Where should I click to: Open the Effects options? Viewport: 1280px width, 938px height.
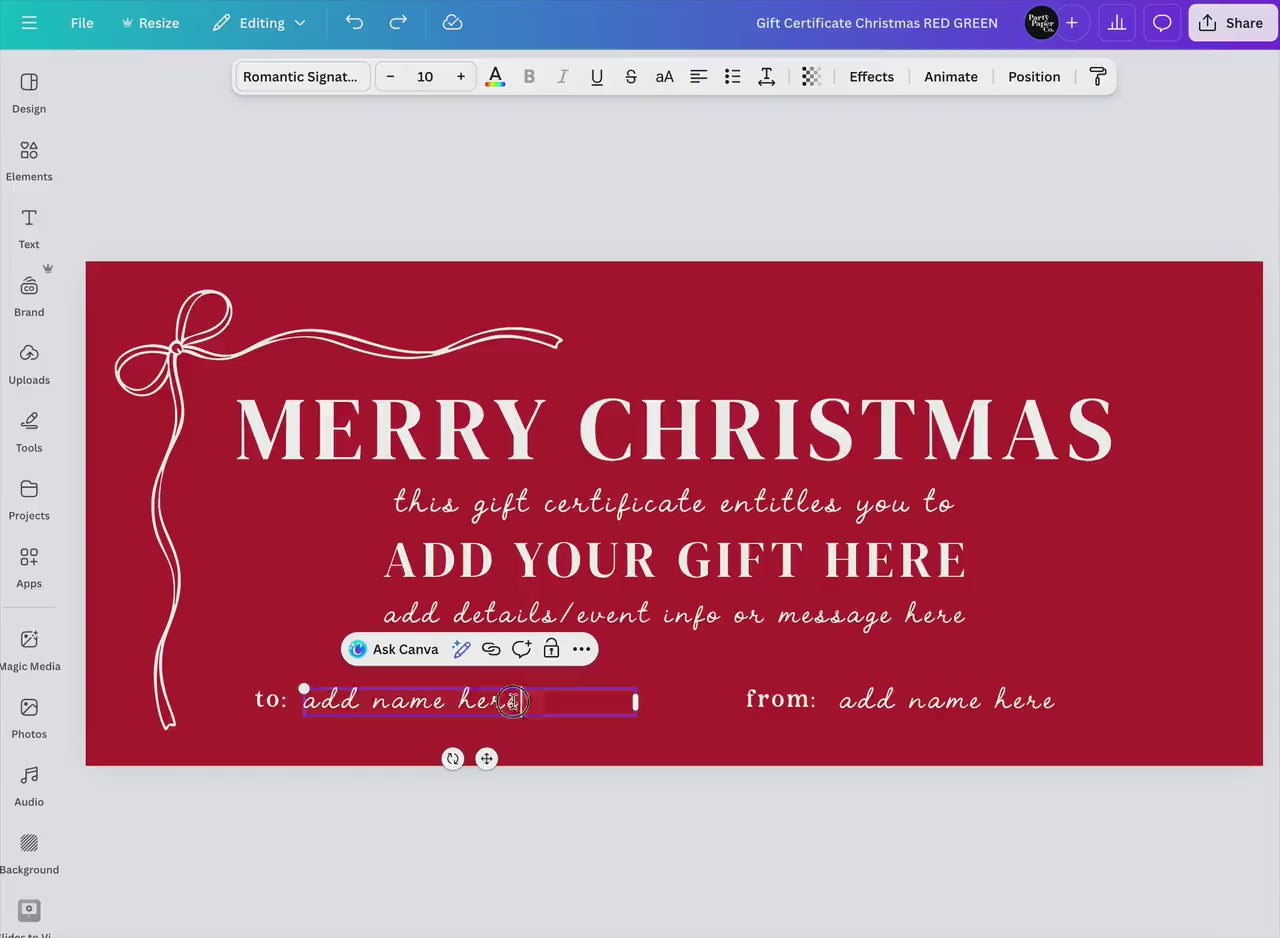pyautogui.click(x=871, y=76)
